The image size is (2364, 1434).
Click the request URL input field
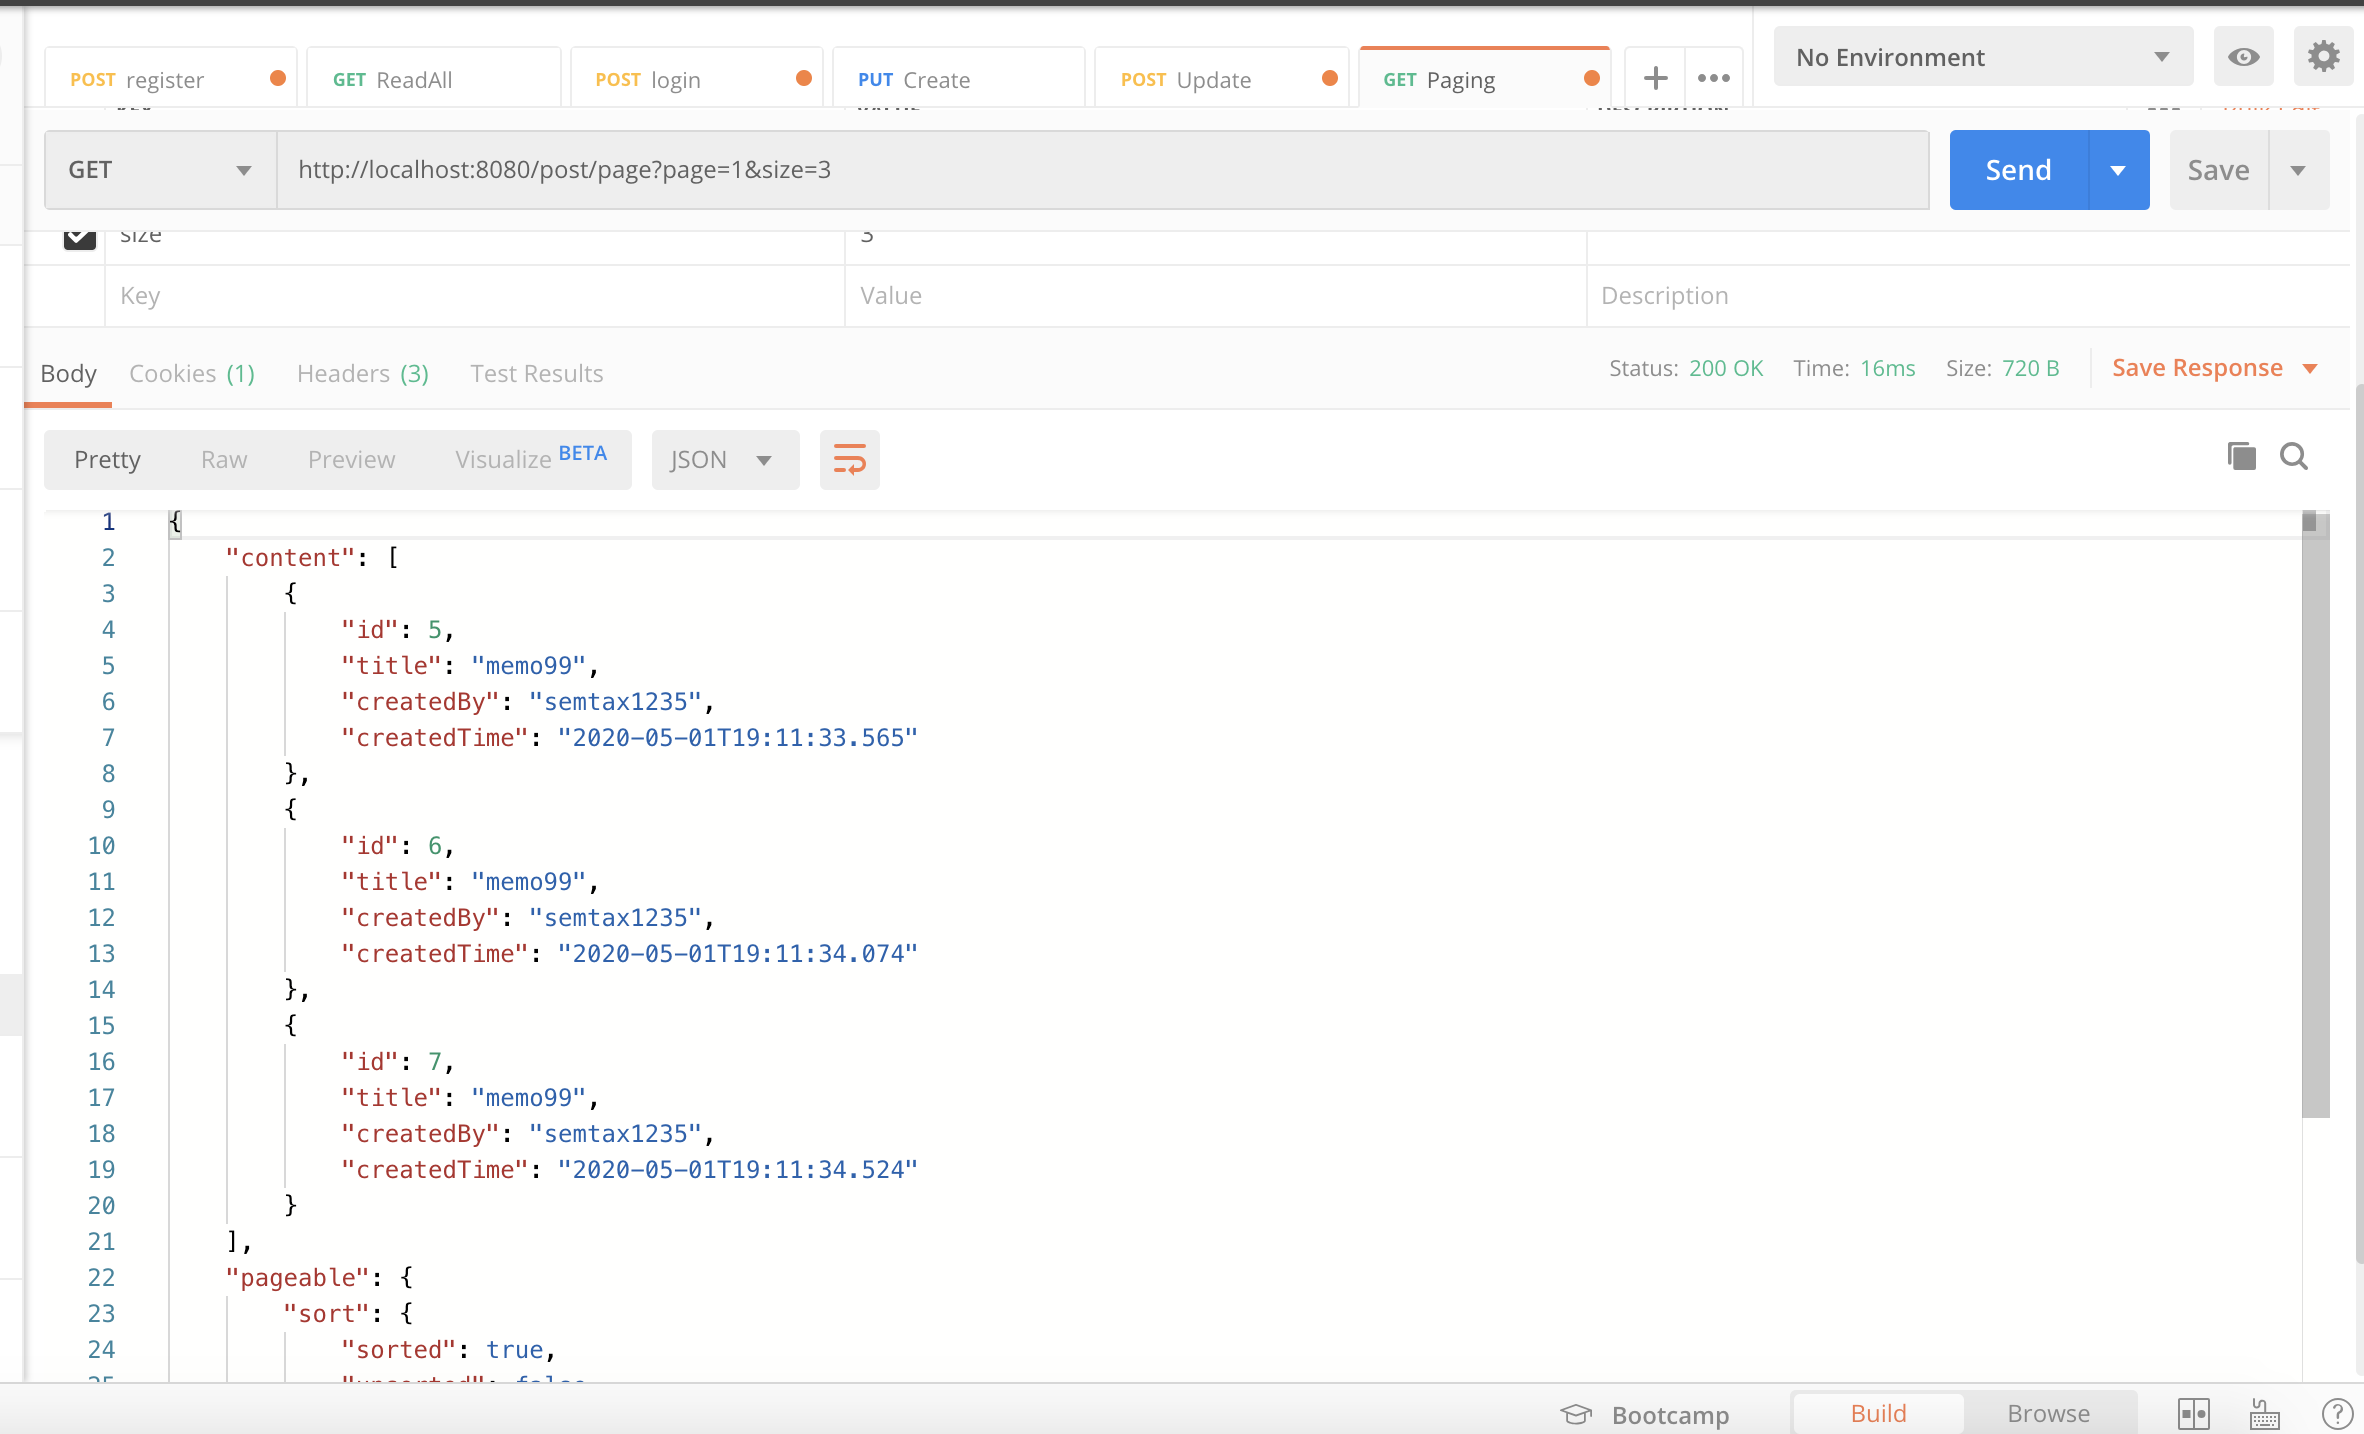point(1100,170)
